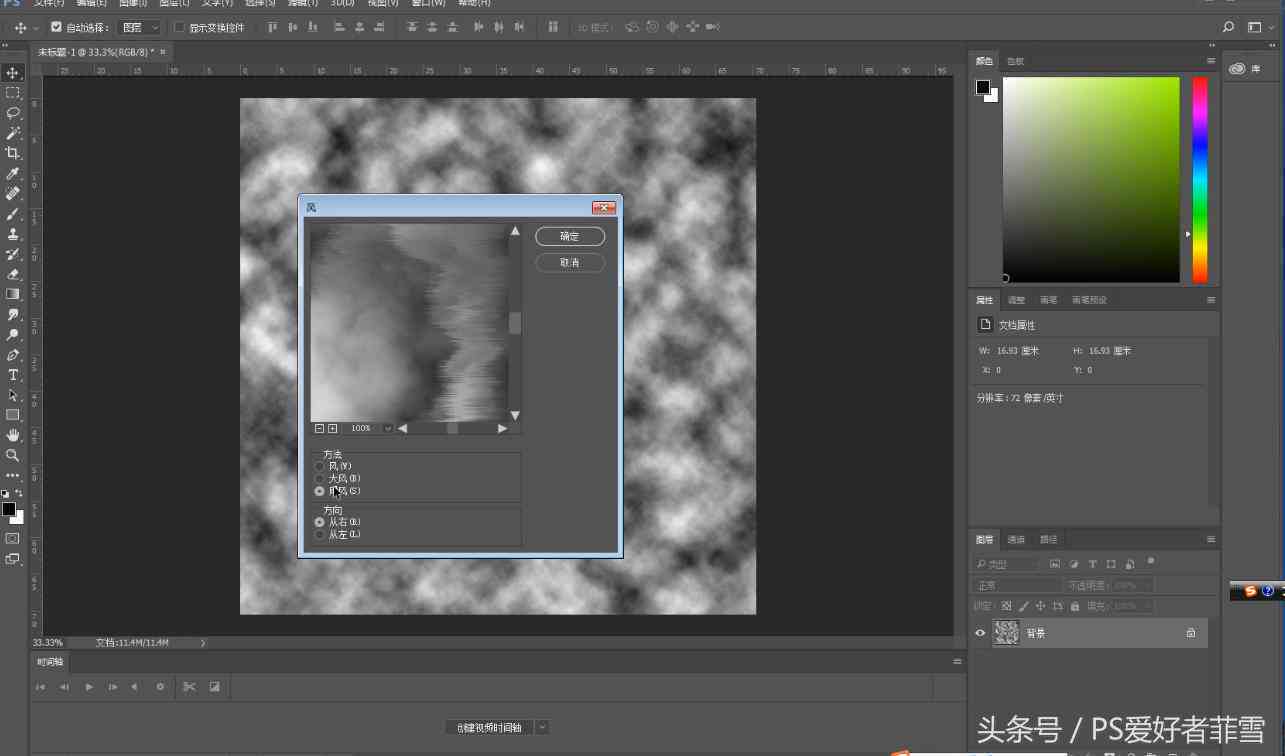Select the Horizontal Type tool
This screenshot has width=1285, height=756.
point(13,375)
